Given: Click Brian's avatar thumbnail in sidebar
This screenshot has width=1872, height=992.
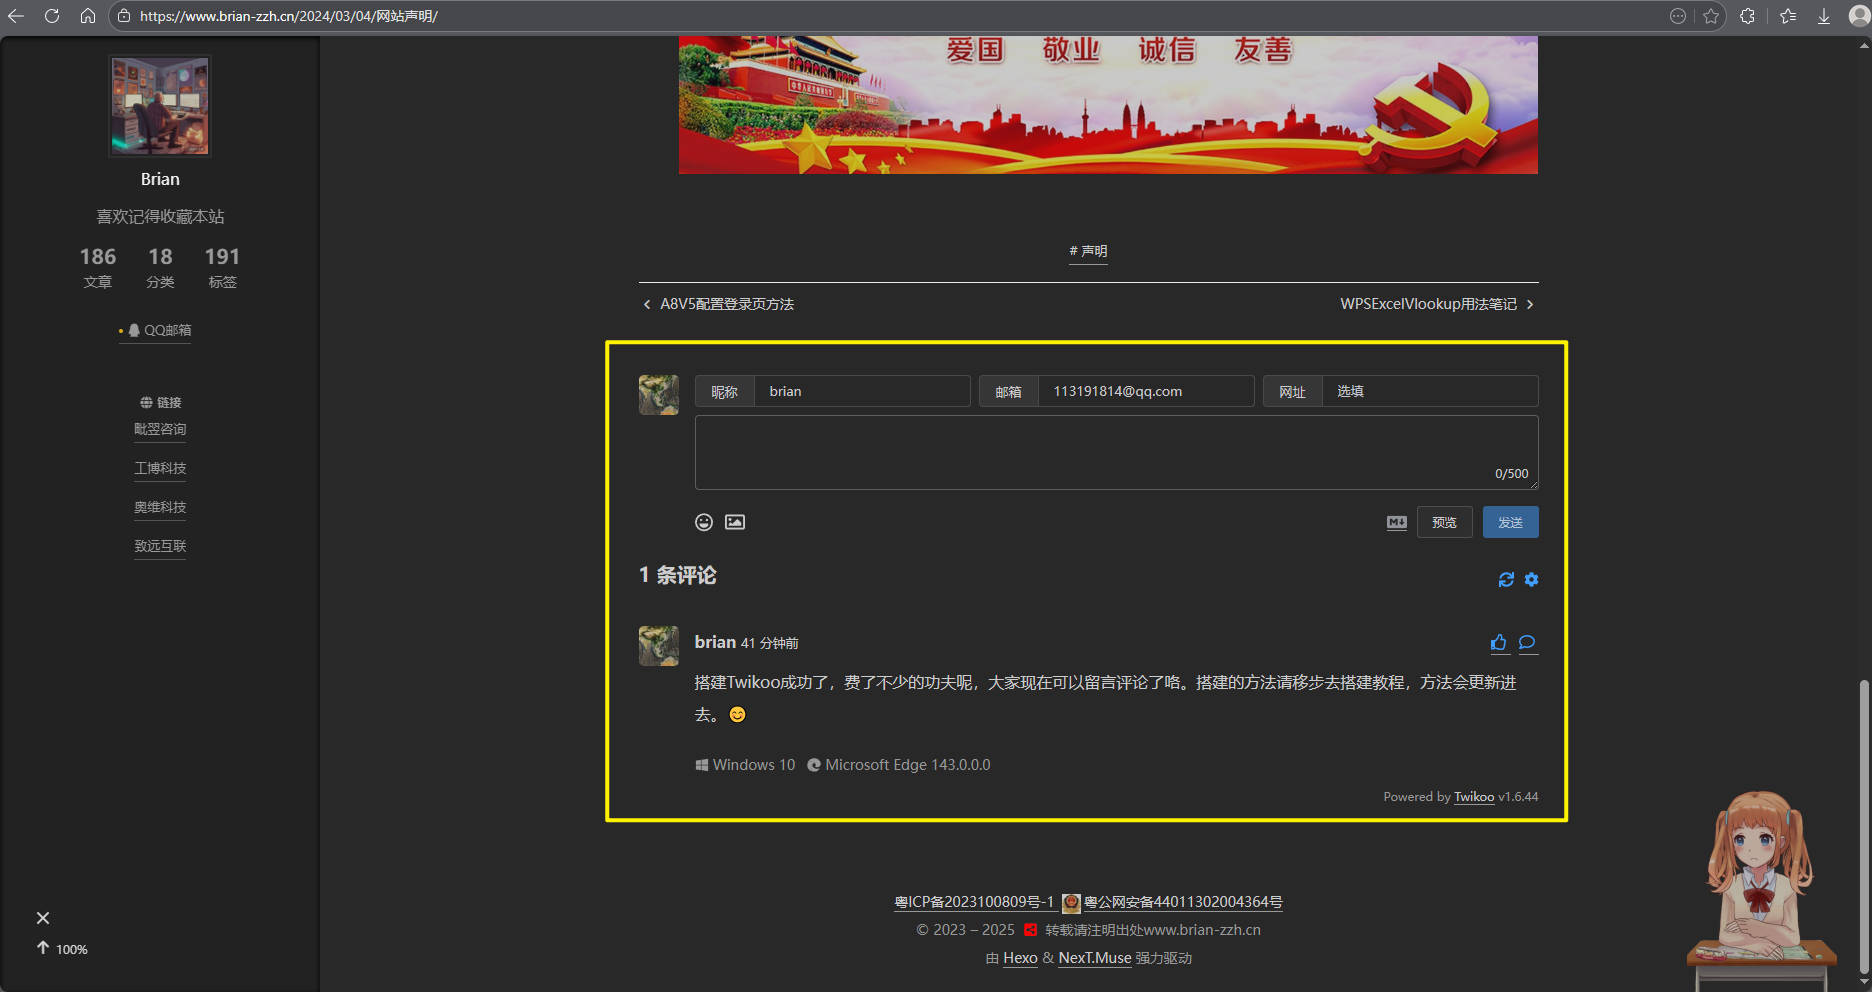Looking at the screenshot, I should pyautogui.click(x=159, y=105).
